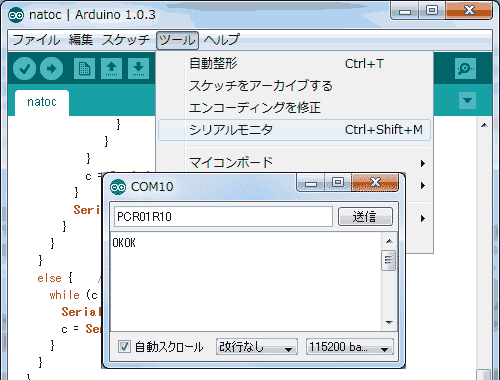Minimize the Arduino main window
Image resolution: width=500 pixels, height=380 pixels.
click(x=405, y=11)
